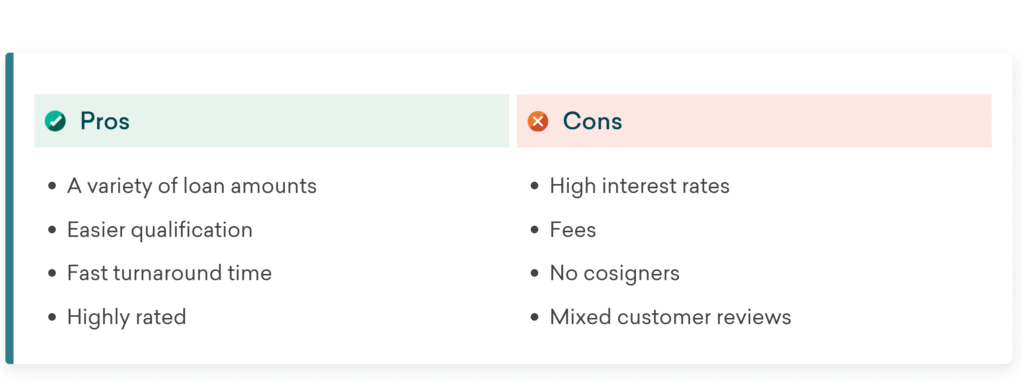
Task: Click the green checkmark icon beside Pros
Action: point(55,121)
